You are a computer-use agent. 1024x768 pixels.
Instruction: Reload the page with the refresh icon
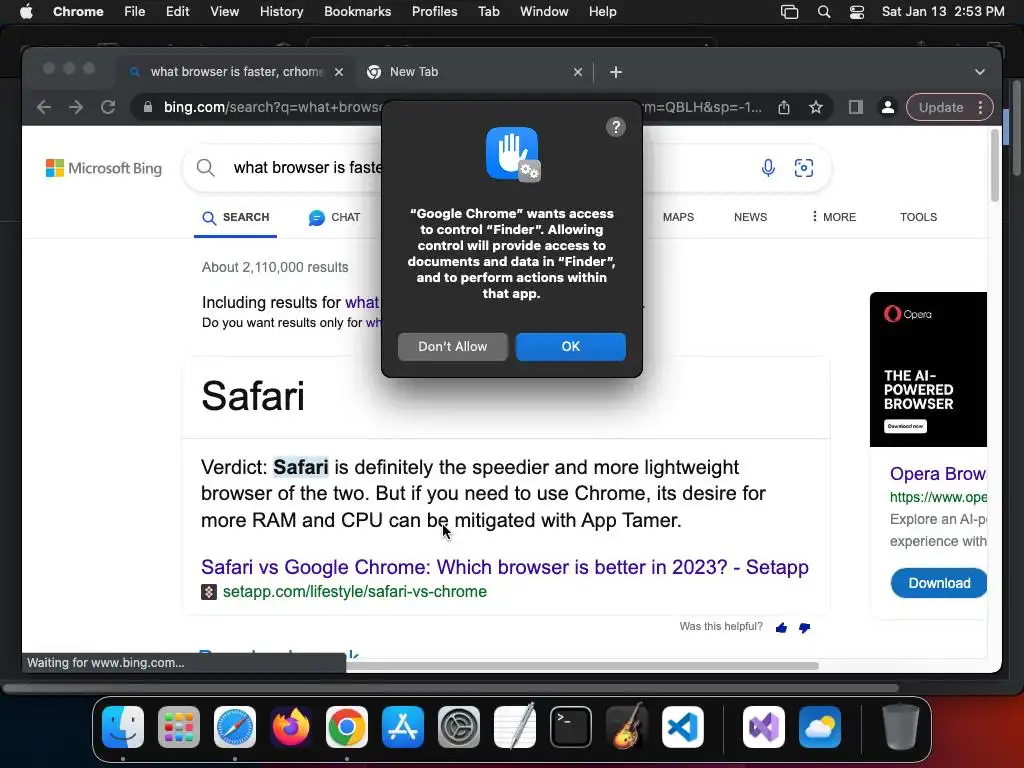(108, 107)
